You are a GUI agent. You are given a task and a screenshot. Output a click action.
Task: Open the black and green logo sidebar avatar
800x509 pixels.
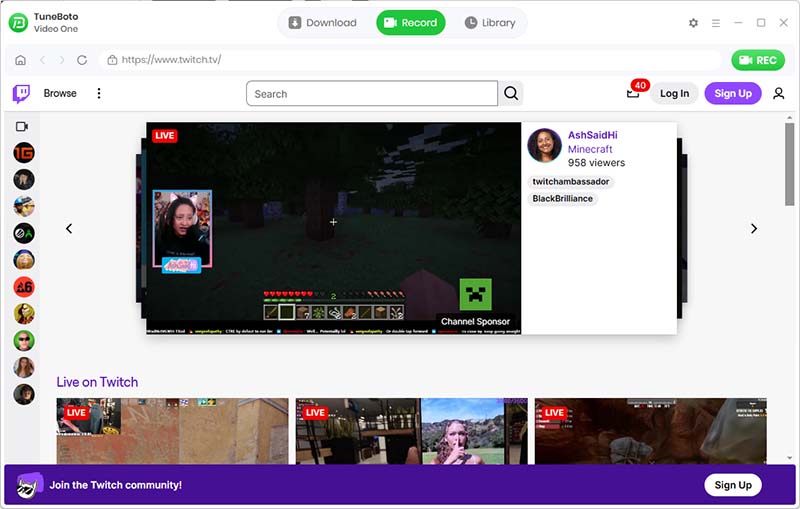pyautogui.click(x=24, y=233)
